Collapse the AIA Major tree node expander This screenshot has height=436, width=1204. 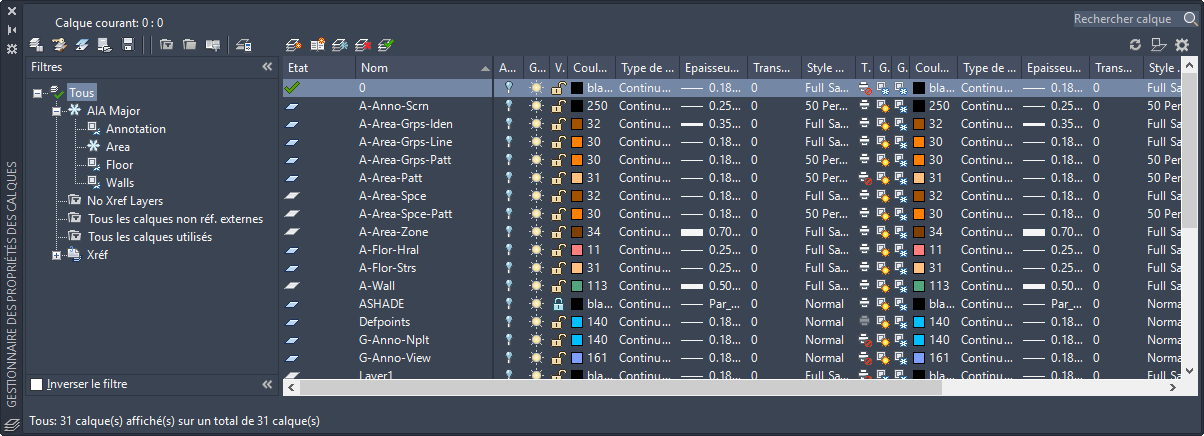click(x=57, y=110)
